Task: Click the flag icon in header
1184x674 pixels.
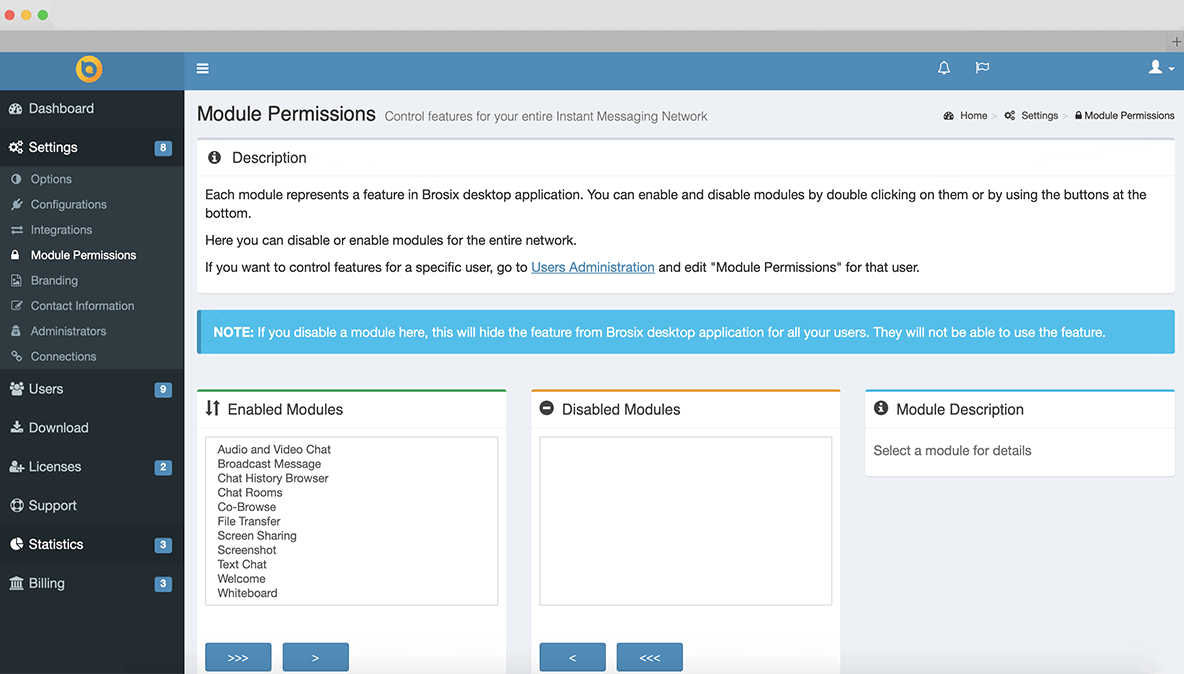Action: coord(982,68)
